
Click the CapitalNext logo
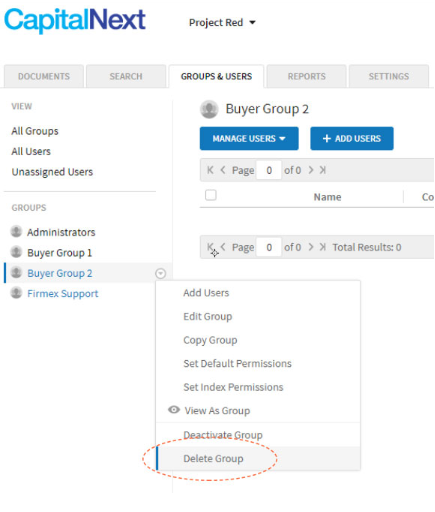pos(75,21)
